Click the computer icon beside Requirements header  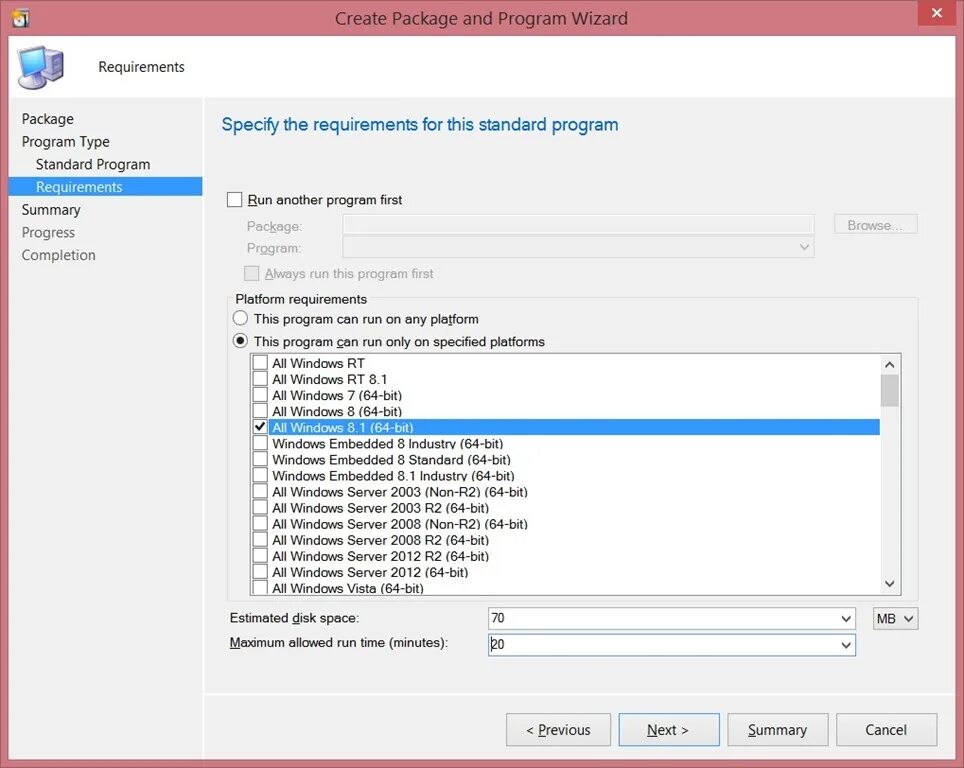click(41, 67)
